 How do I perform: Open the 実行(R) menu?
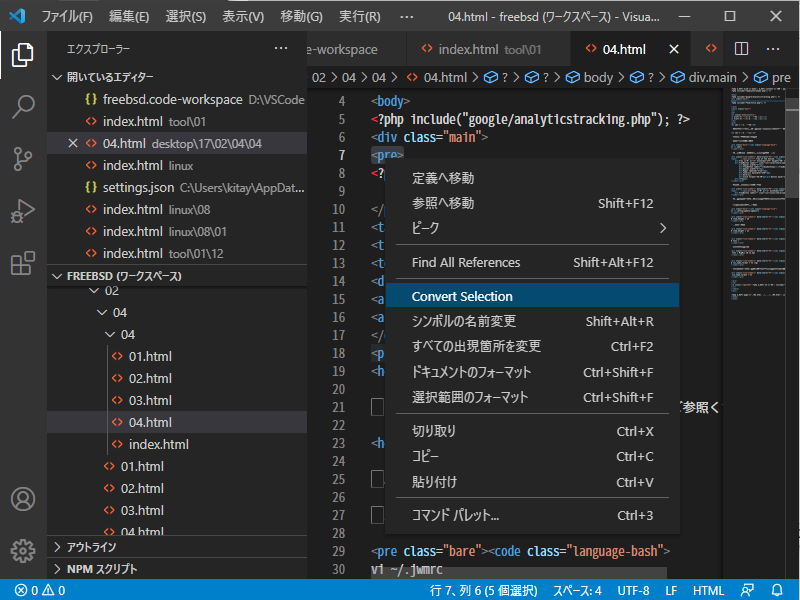360,17
